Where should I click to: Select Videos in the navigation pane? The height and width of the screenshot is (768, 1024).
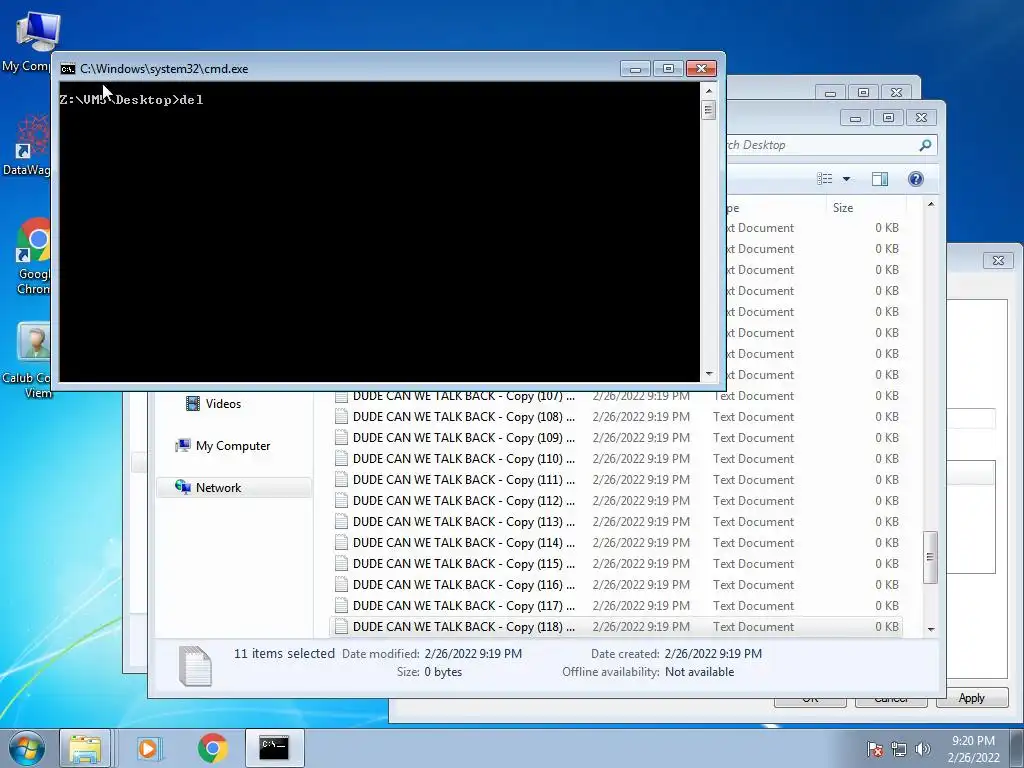click(223, 404)
